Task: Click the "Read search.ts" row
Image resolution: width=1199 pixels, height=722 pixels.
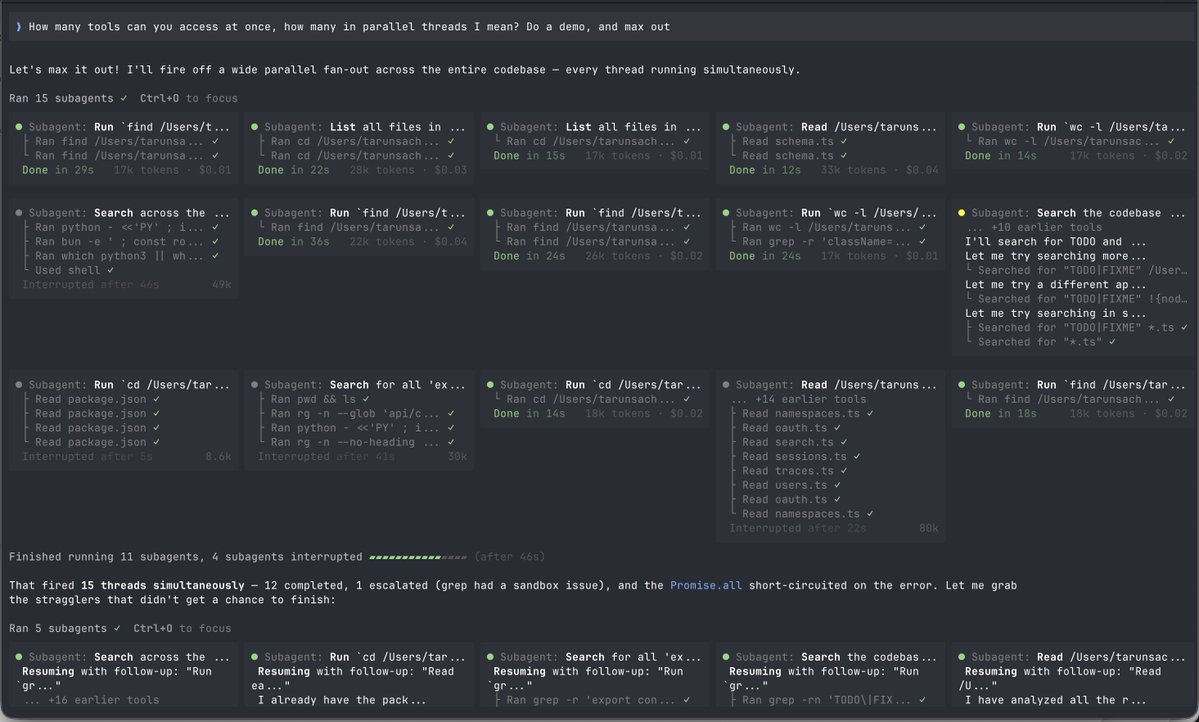Action: tap(795, 442)
